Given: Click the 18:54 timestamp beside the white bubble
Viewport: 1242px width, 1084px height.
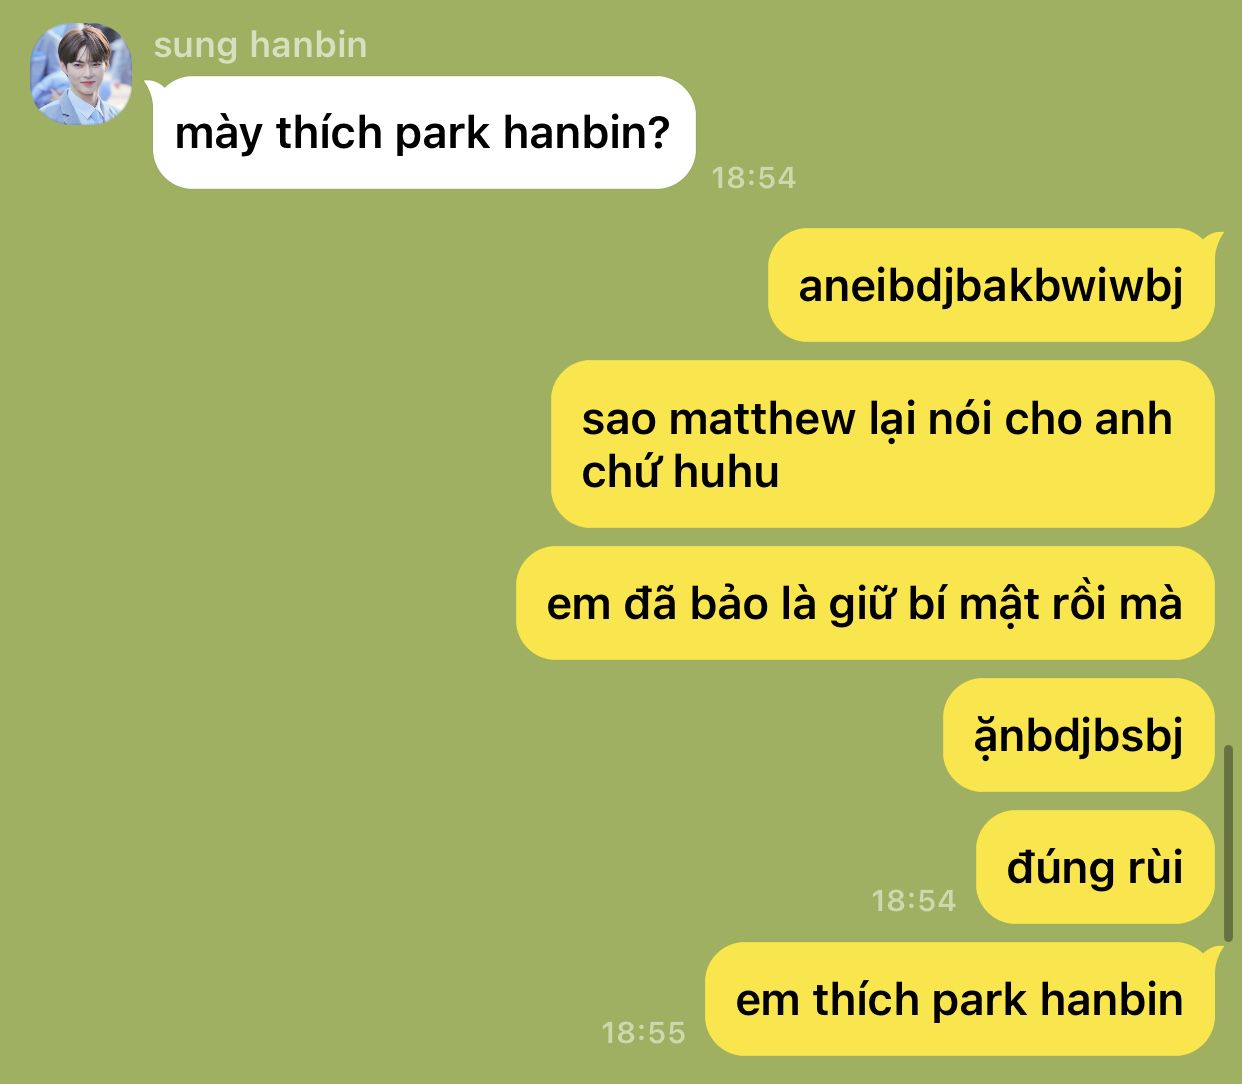Looking at the screenshot, I should pyautogui.click(x=753, y=178).
